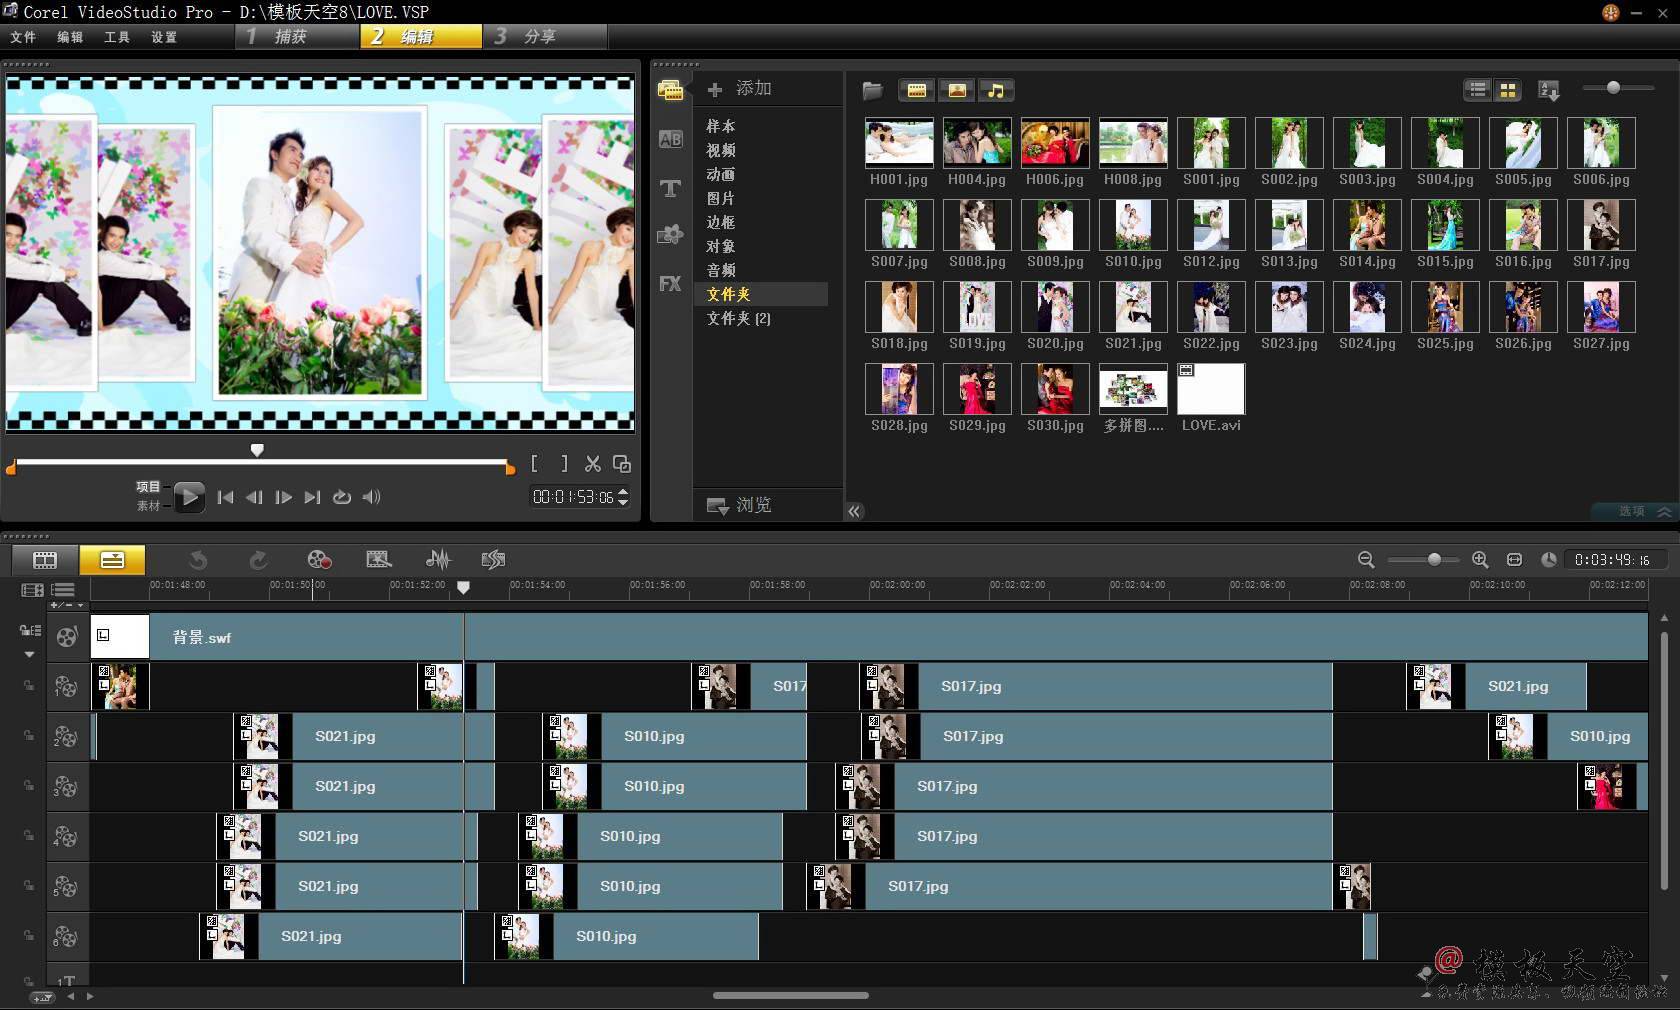
Task: Select the 背景.swf clip on video track
Action: tap(869, 637)
